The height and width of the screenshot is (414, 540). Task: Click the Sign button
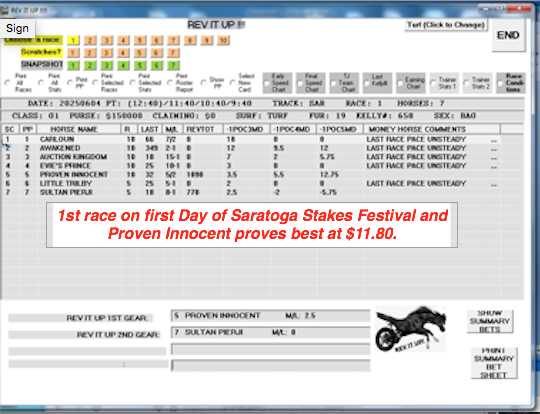click(17, 28)
